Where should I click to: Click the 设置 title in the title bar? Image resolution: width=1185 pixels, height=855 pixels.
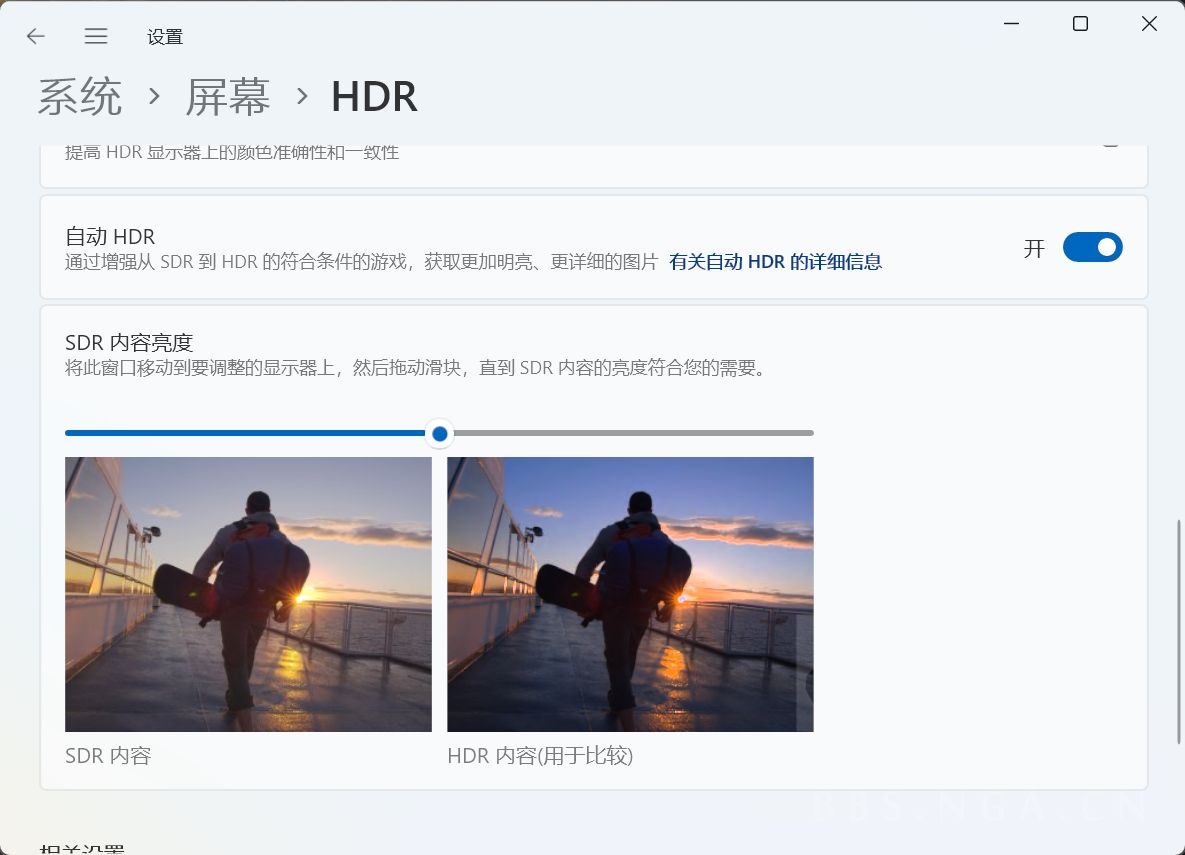164,36
